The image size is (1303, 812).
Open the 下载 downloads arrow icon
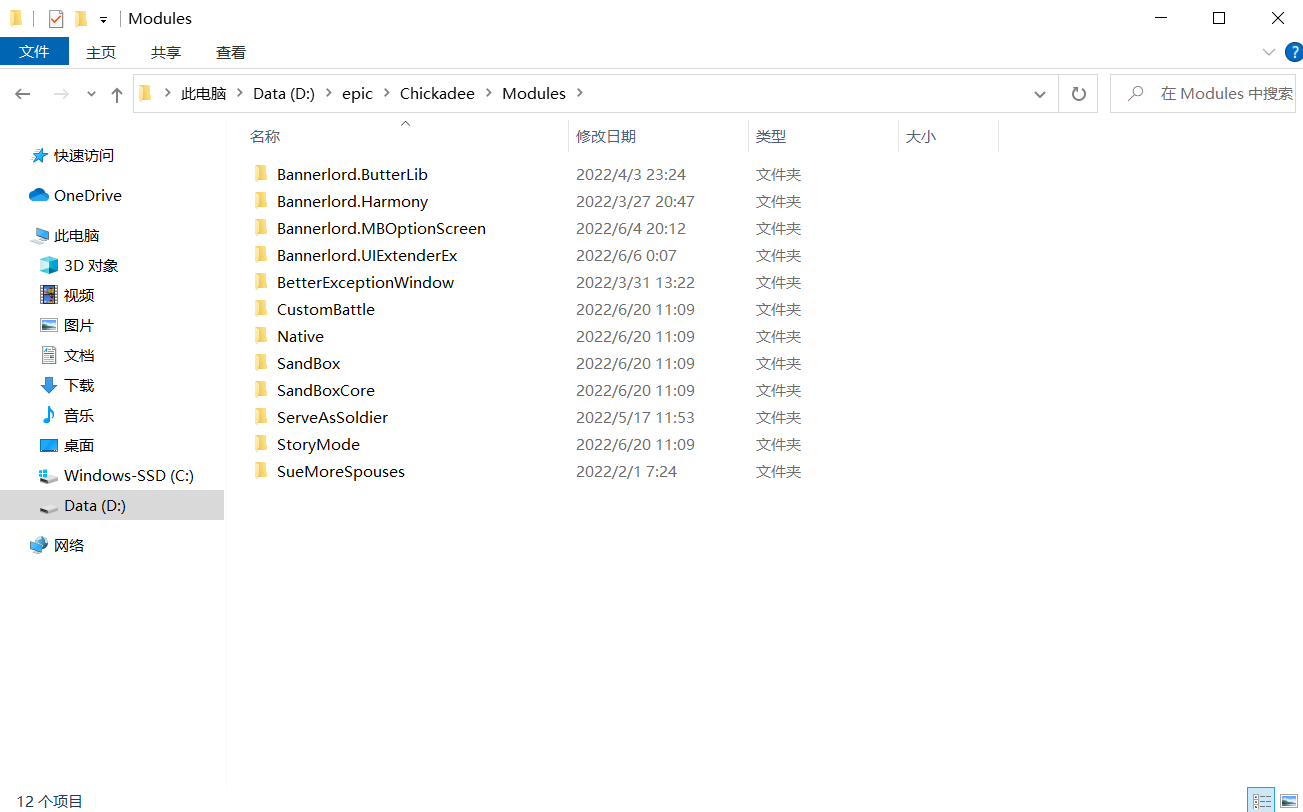click(49, 385)
